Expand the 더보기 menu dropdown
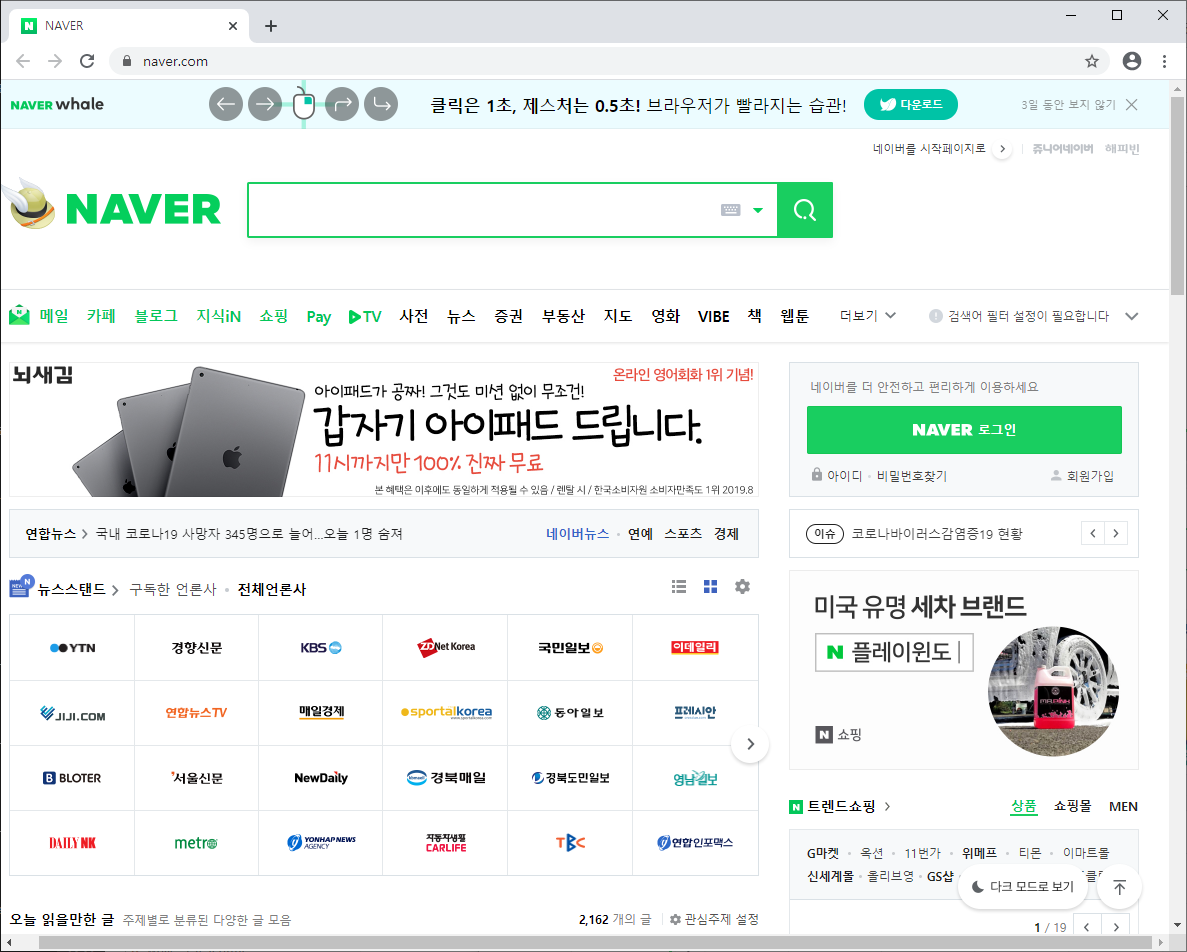This screenshot has width=1187, height=952. (868, 316)
